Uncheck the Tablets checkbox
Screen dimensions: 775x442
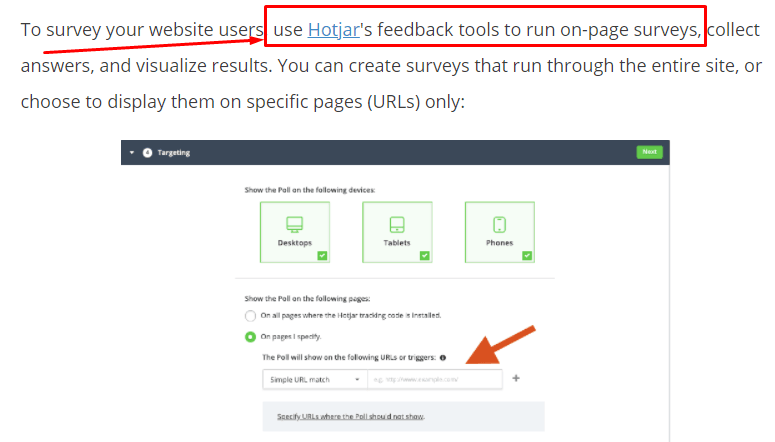(425, 255)
